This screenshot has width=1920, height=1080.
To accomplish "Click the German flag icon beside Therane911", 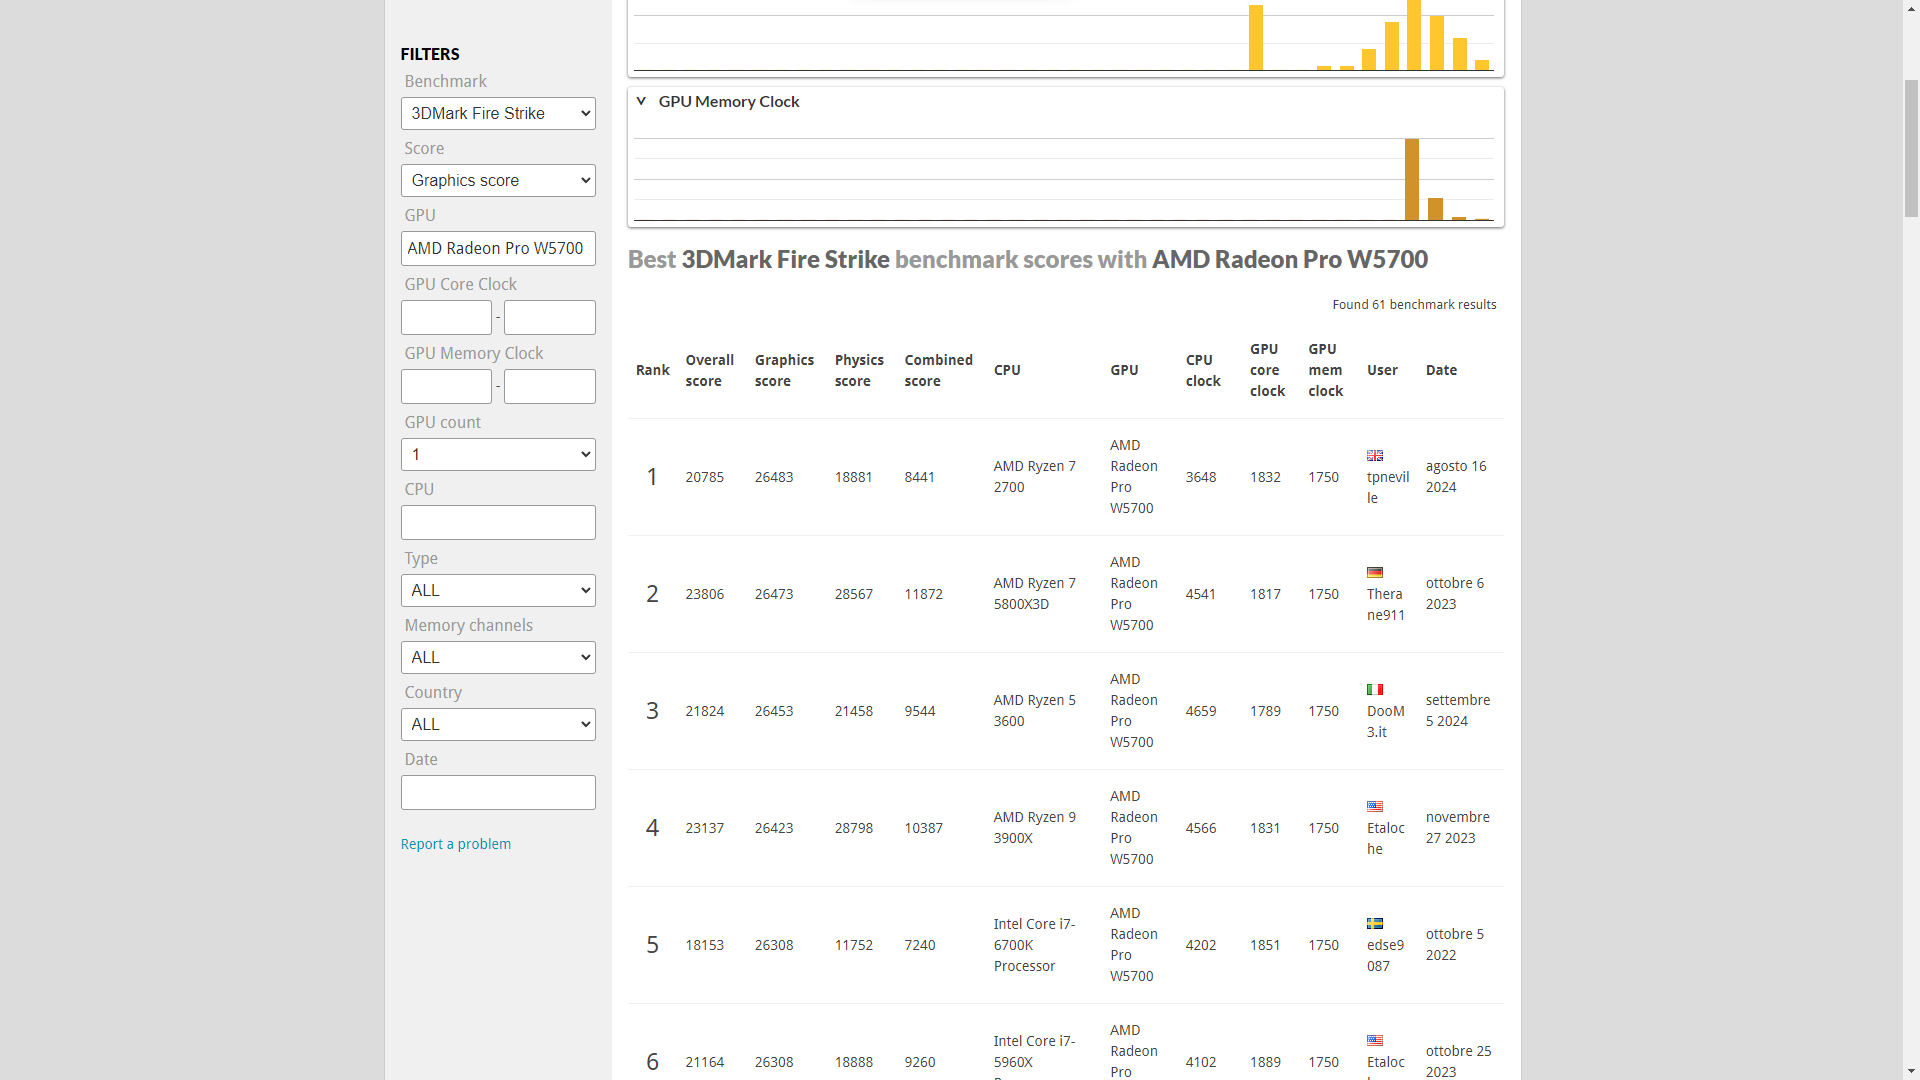I will pos(1375,573).
